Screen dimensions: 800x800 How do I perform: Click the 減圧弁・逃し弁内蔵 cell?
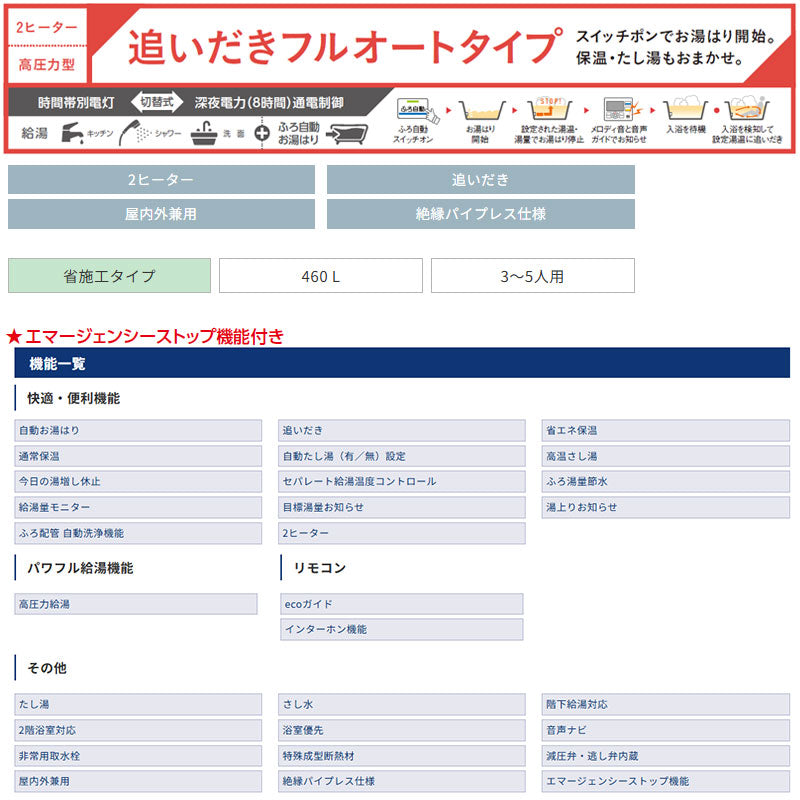coord(666,756)
